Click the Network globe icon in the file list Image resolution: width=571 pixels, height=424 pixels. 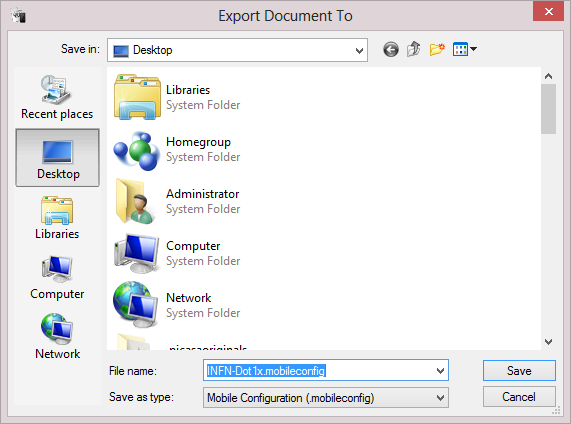point(135,305)
